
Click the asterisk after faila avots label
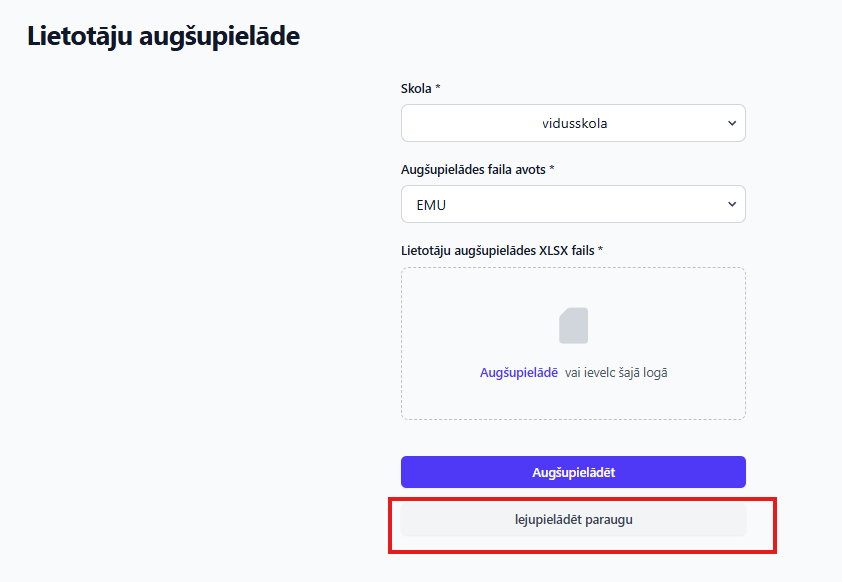552,169
